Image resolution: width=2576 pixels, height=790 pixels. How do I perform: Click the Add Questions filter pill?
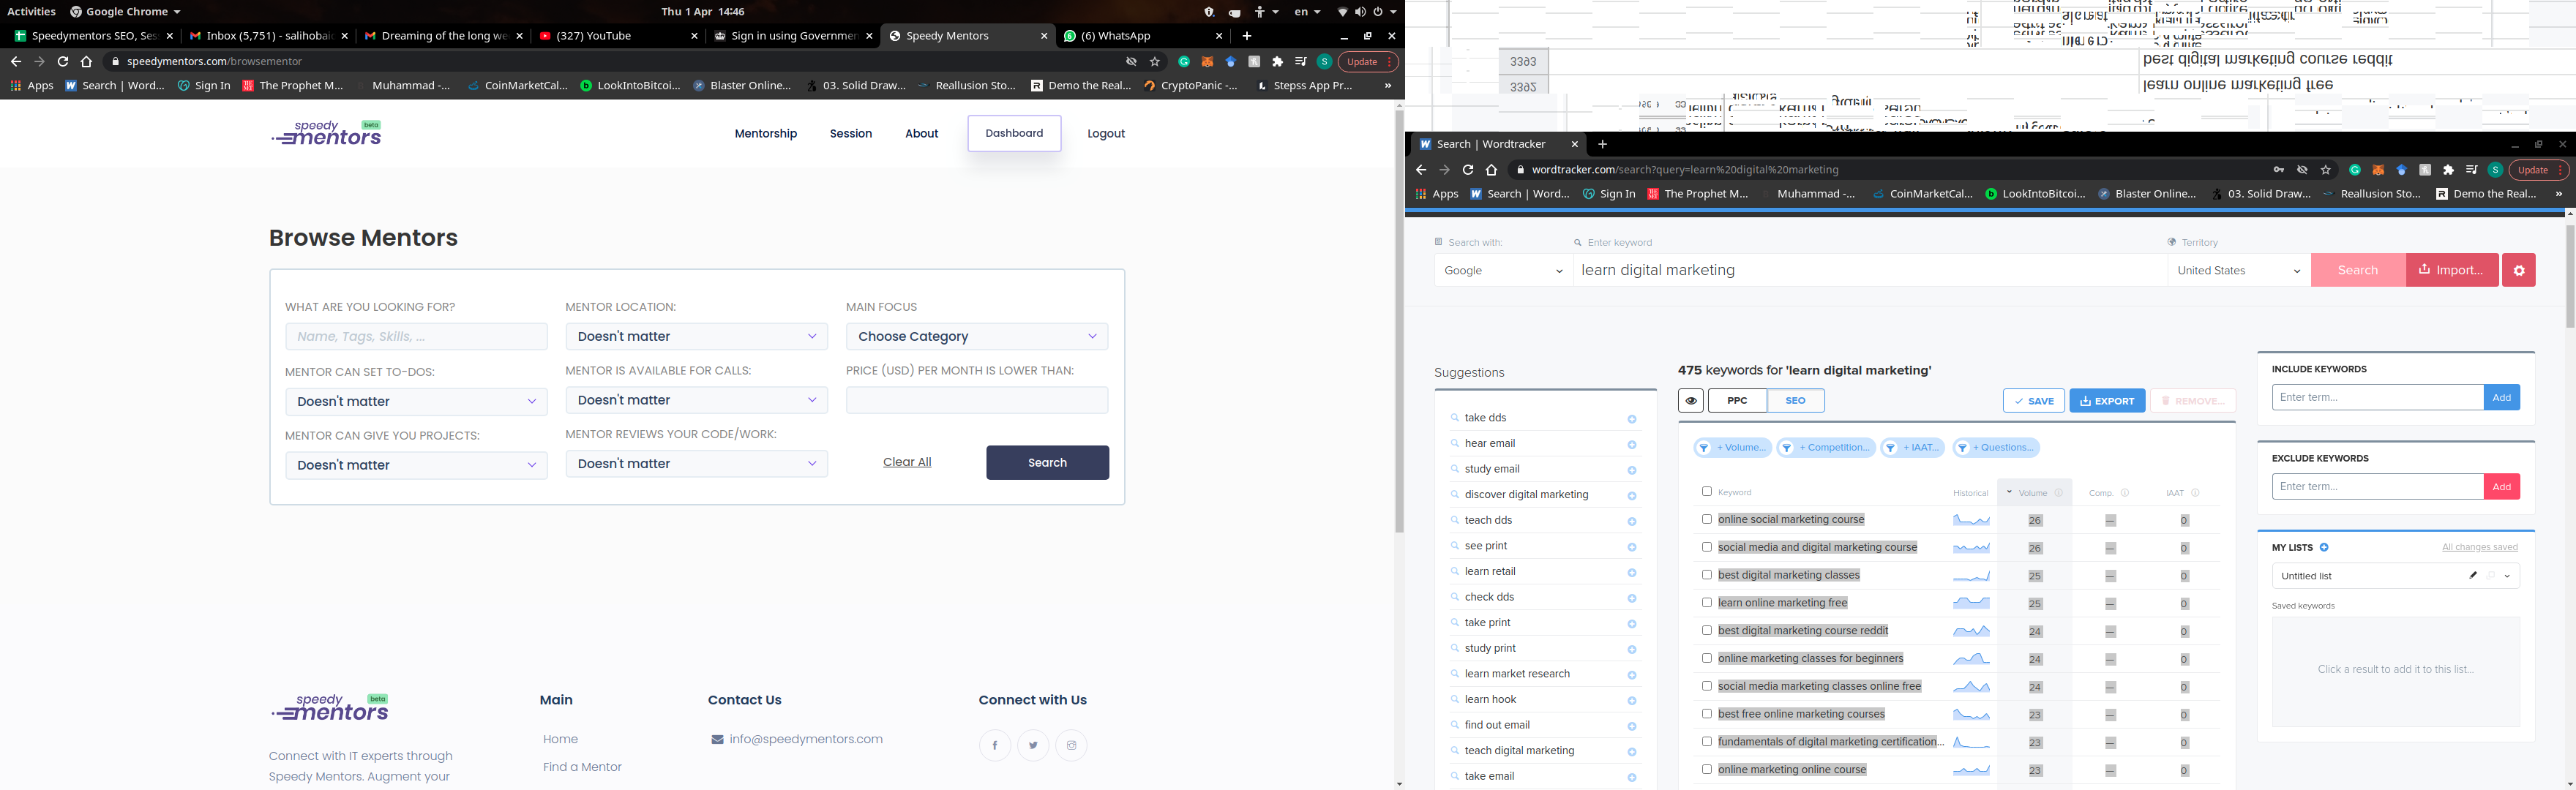tap(1996, 448)
